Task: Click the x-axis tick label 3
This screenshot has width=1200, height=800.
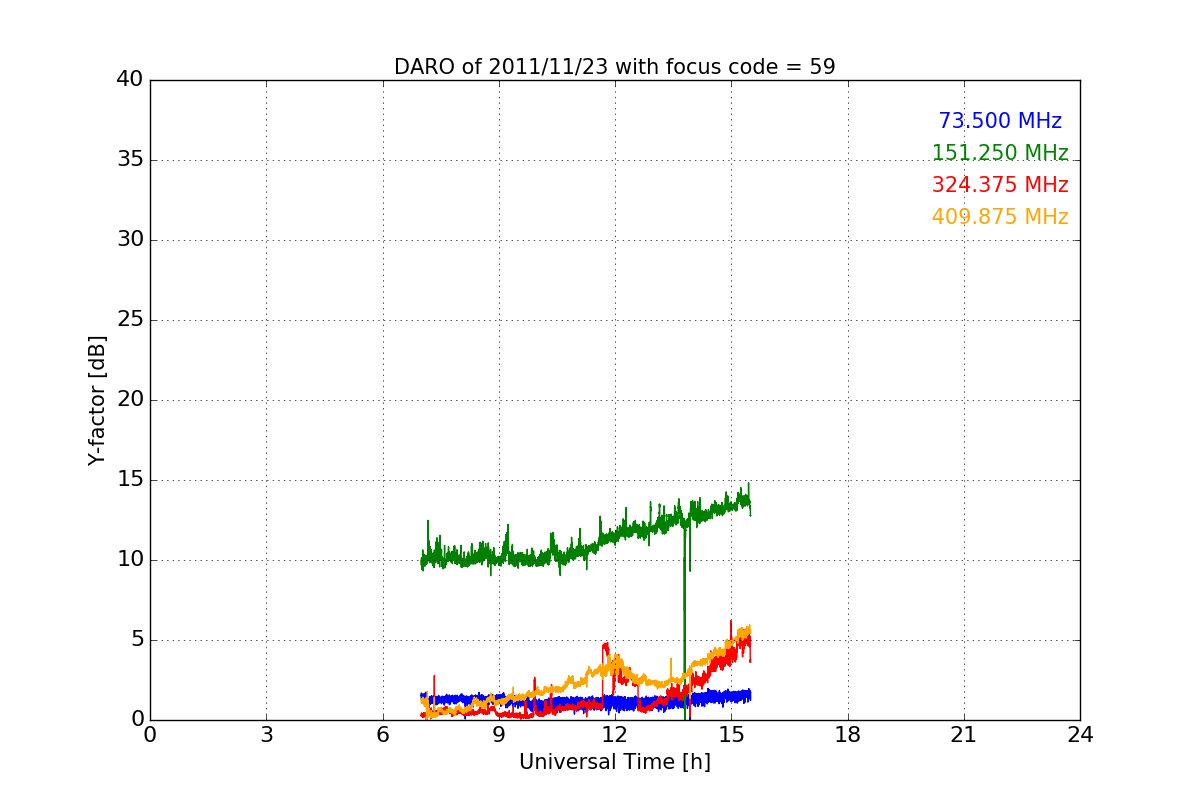Action: (266, 735)
